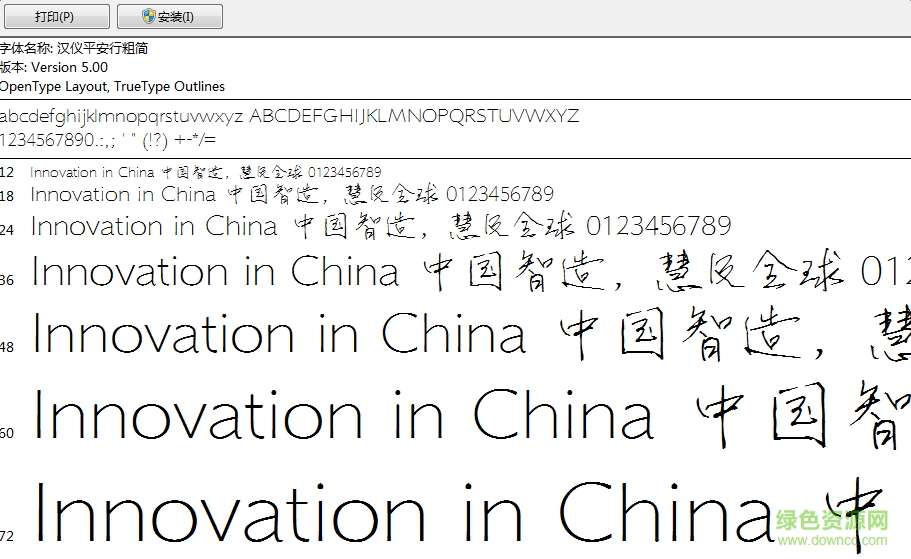Click the digits and punctuation sample line

point(107,140)
